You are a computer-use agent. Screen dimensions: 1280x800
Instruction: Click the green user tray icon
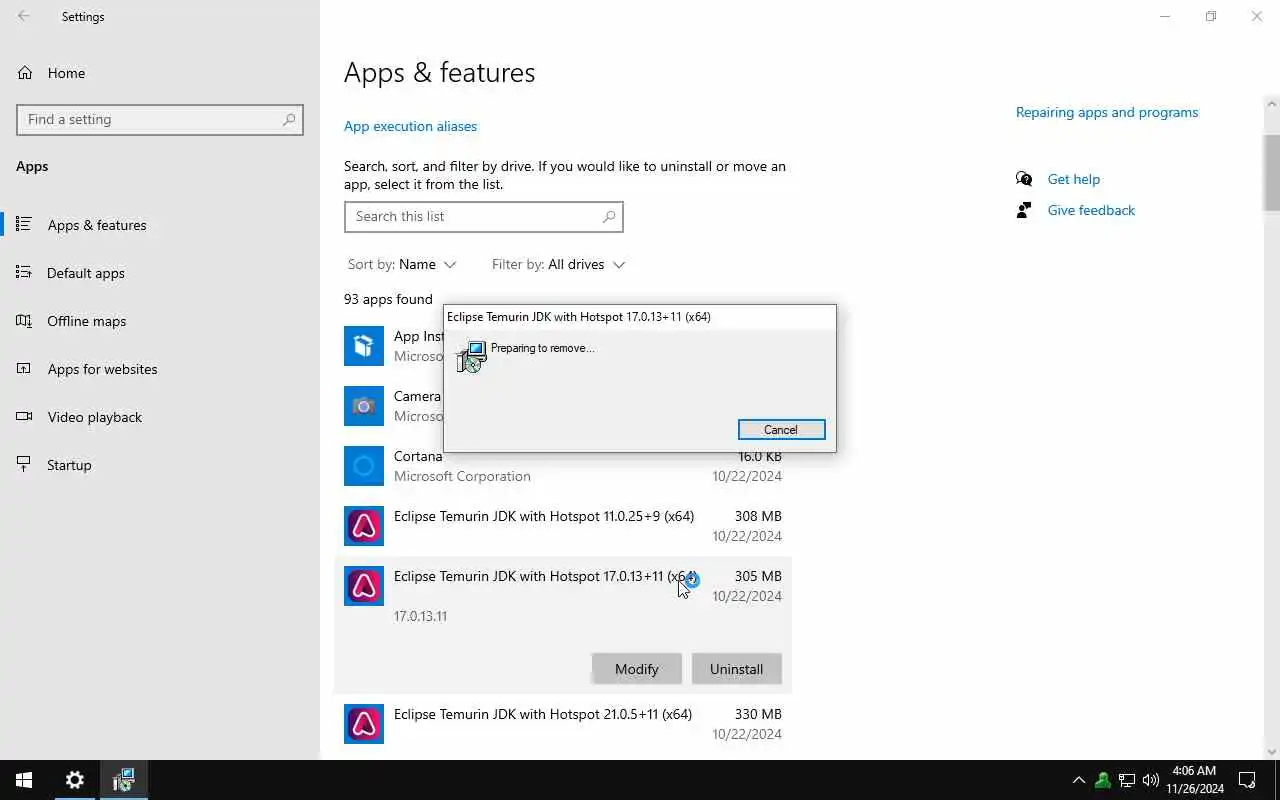point(1103,780)
